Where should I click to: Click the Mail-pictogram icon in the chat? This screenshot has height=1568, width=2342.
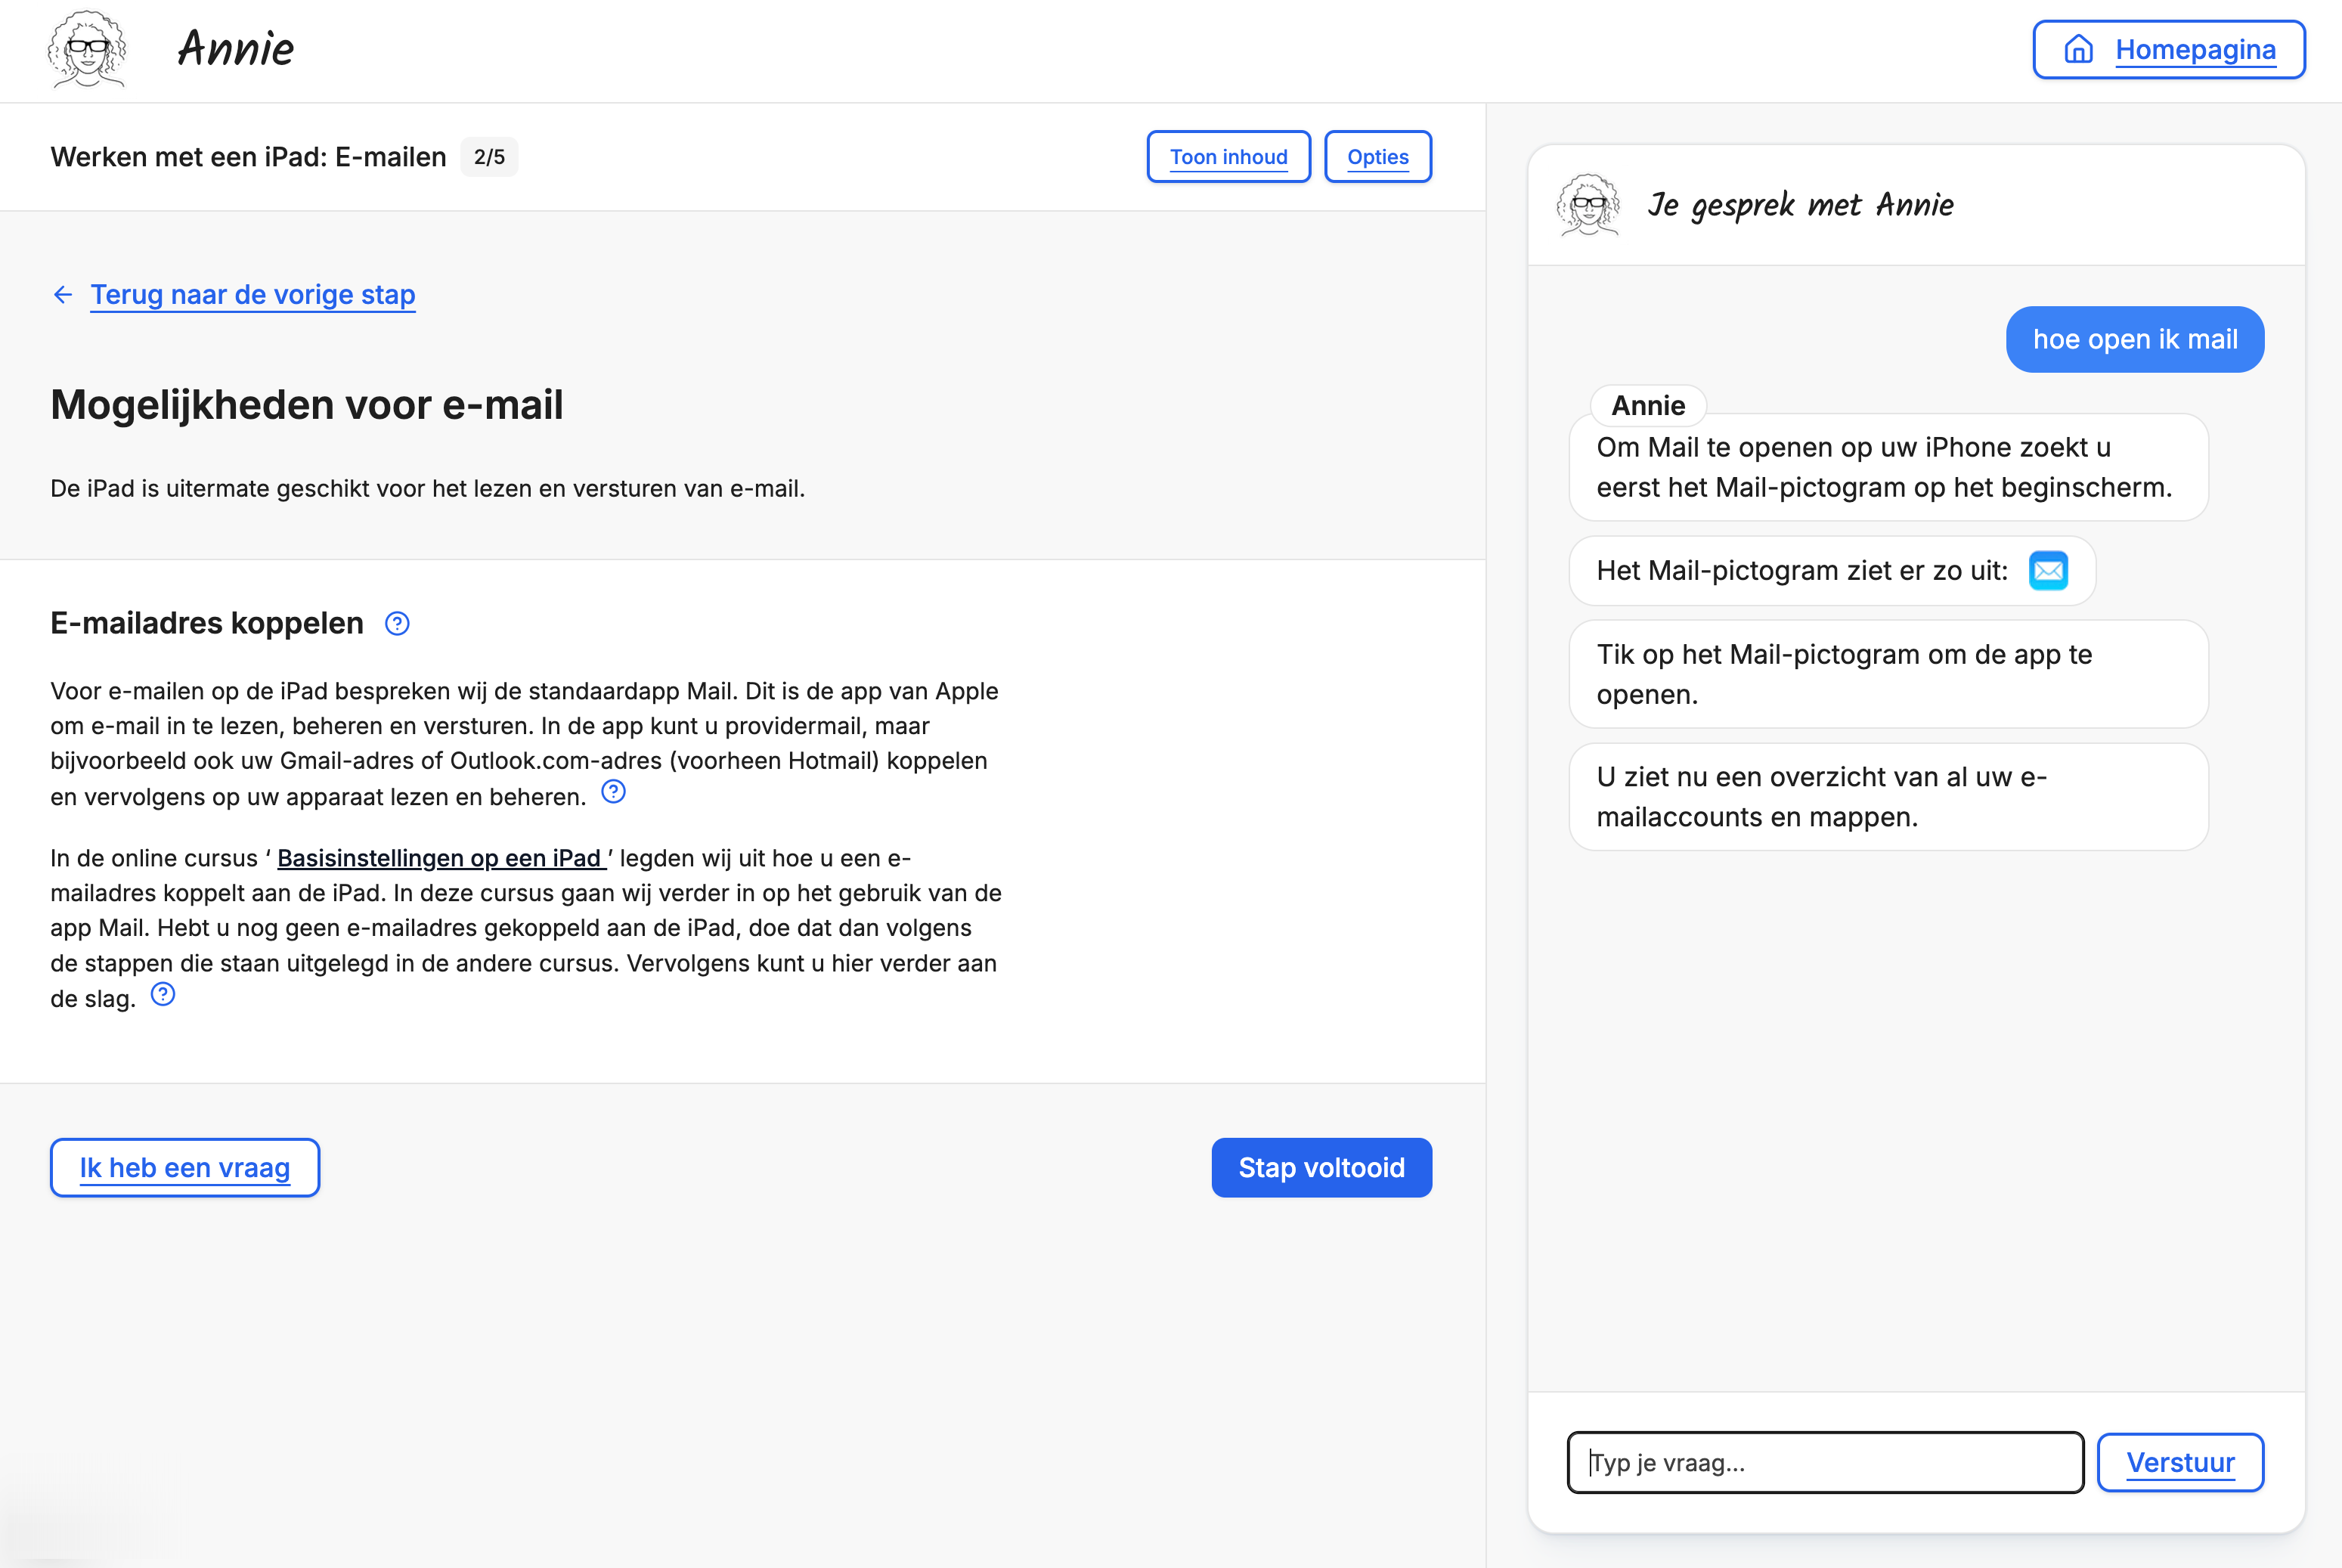[x=2049, y=570]
